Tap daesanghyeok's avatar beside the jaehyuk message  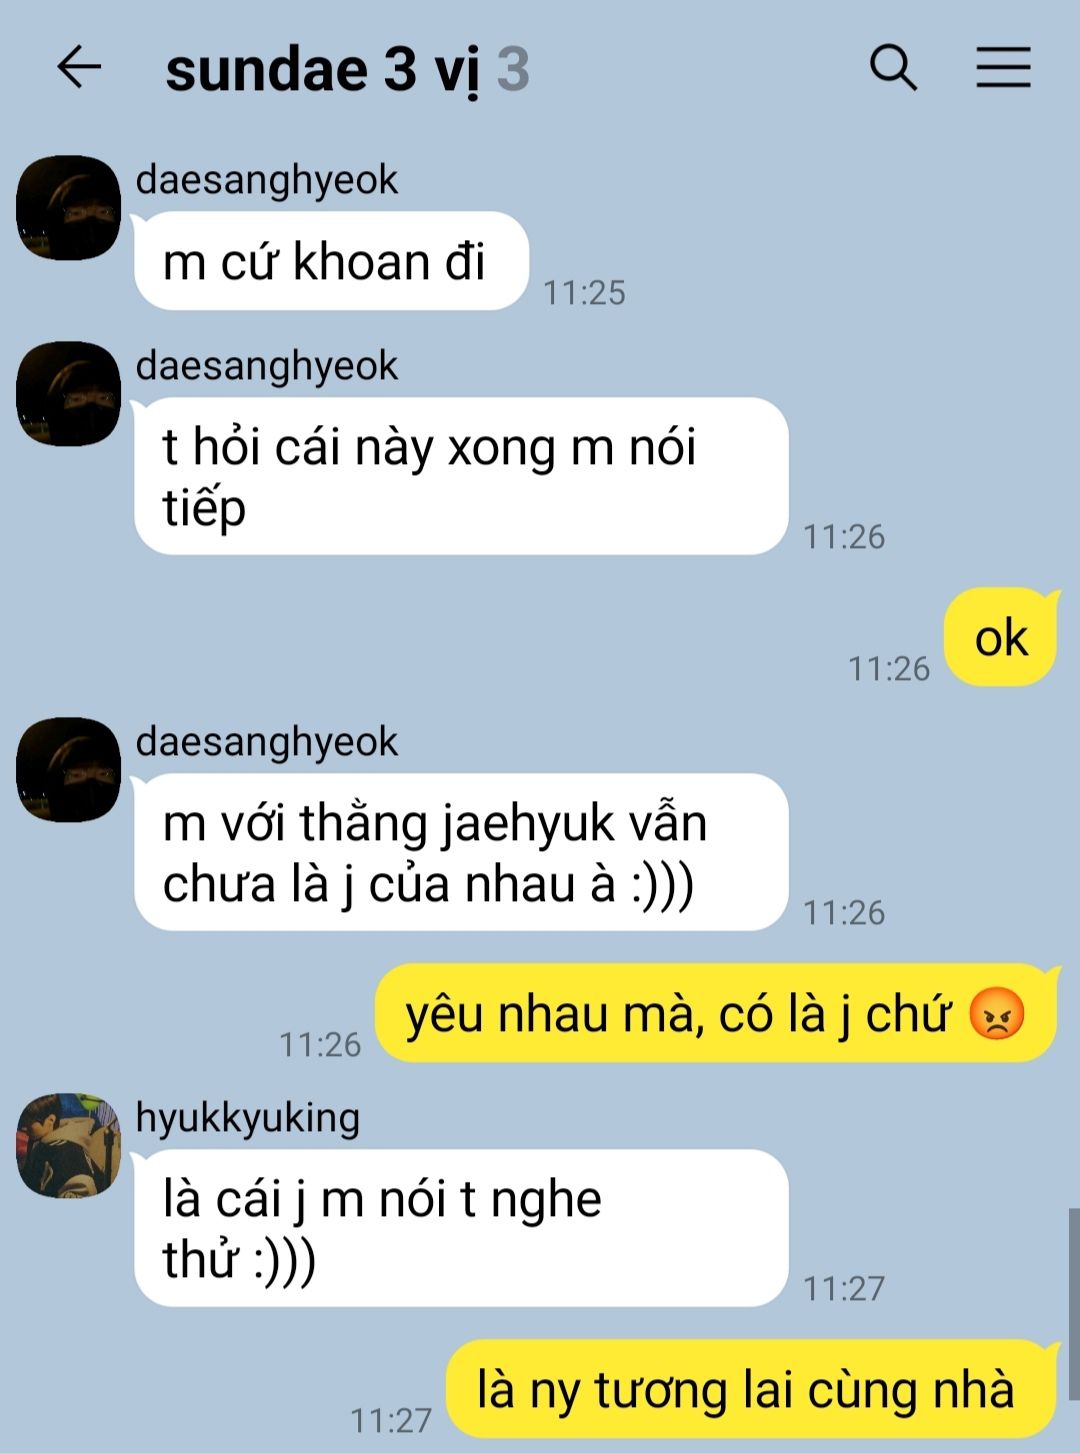68,770
